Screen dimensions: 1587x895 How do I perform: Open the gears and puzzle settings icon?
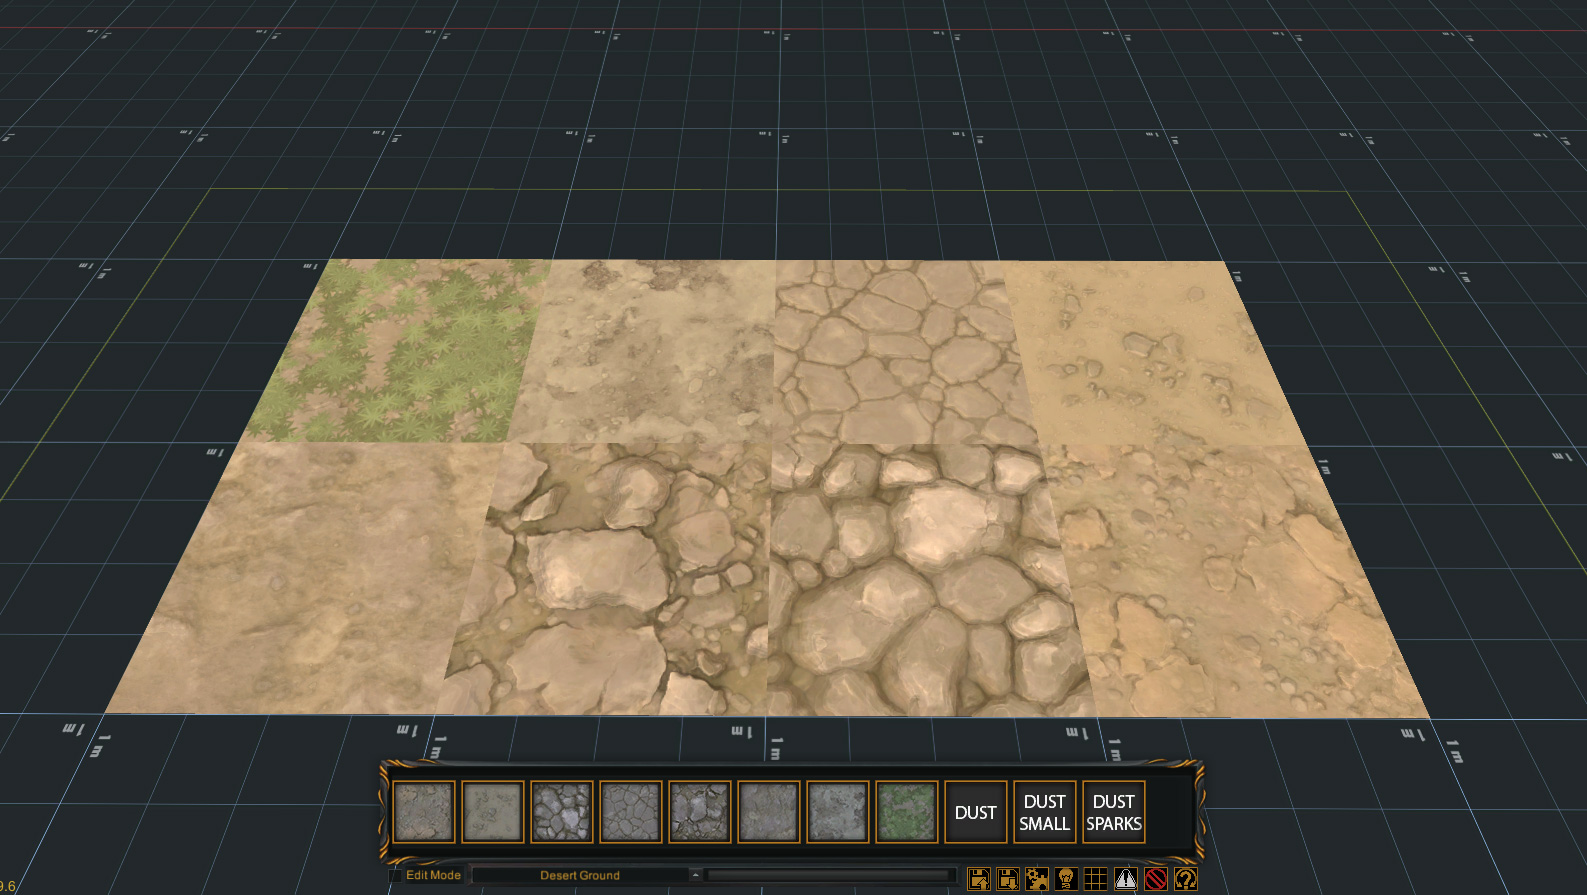[x=1037, y=879]
